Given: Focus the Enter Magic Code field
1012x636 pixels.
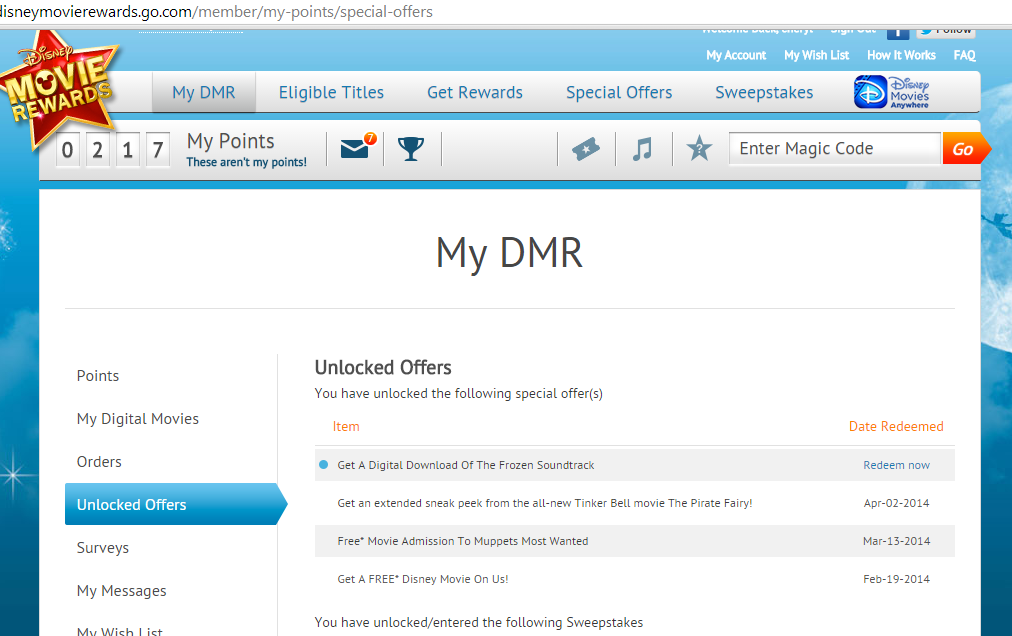Looking at the screenshot, I should point(834,149).
